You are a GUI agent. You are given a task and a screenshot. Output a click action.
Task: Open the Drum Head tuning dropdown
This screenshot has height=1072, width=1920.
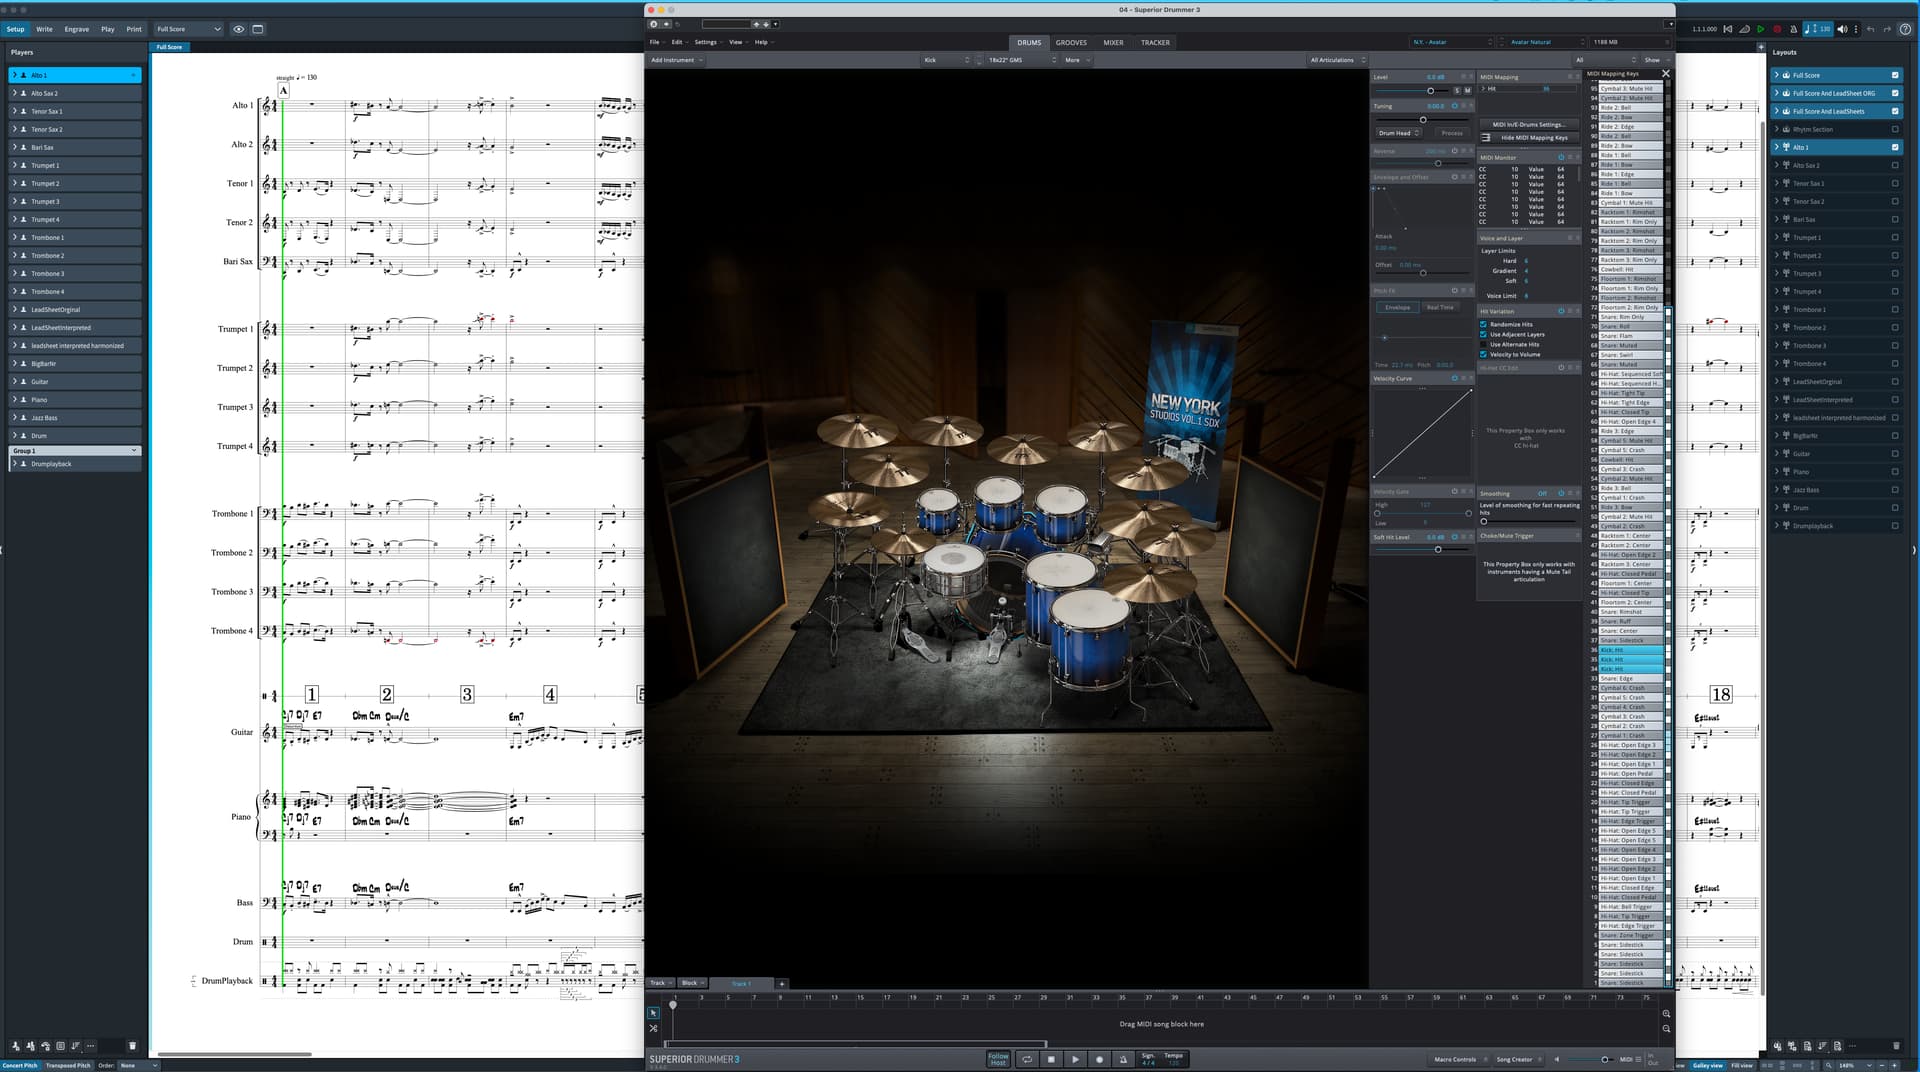[1399, 133]
